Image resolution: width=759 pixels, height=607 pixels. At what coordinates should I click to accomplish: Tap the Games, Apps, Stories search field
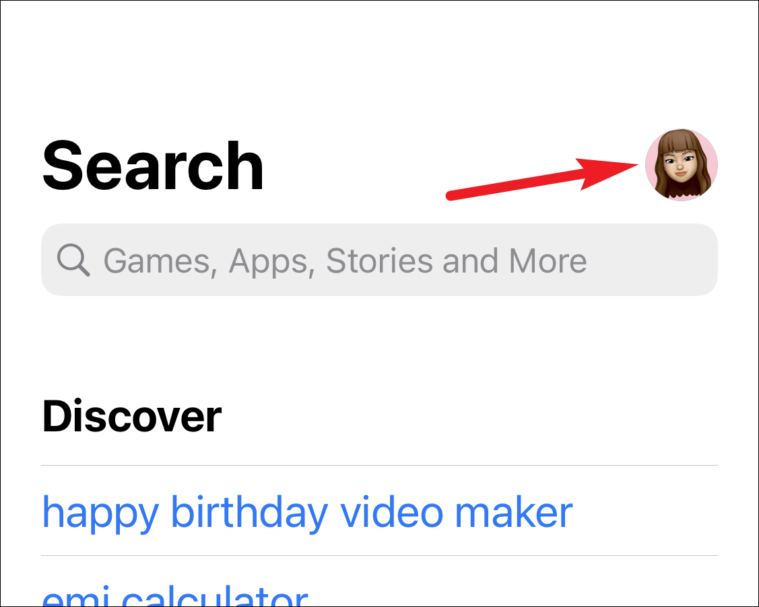pyautogui.click(x=380, y=260)
